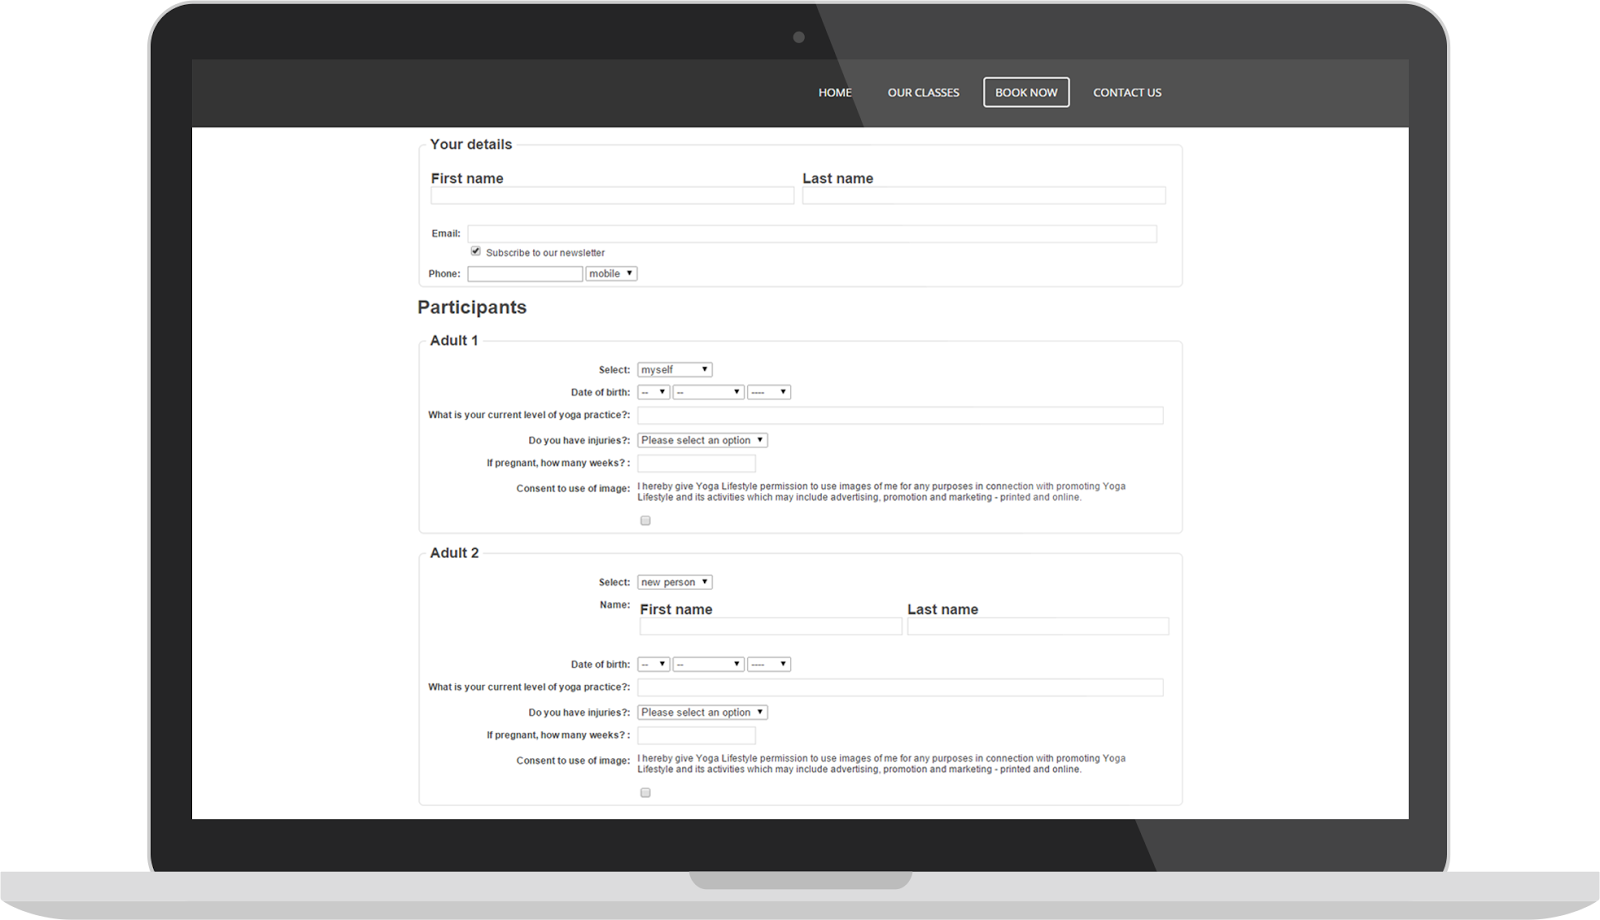Click the First name field in Your details
This screenshot has height=920, width=1600.
612,196
